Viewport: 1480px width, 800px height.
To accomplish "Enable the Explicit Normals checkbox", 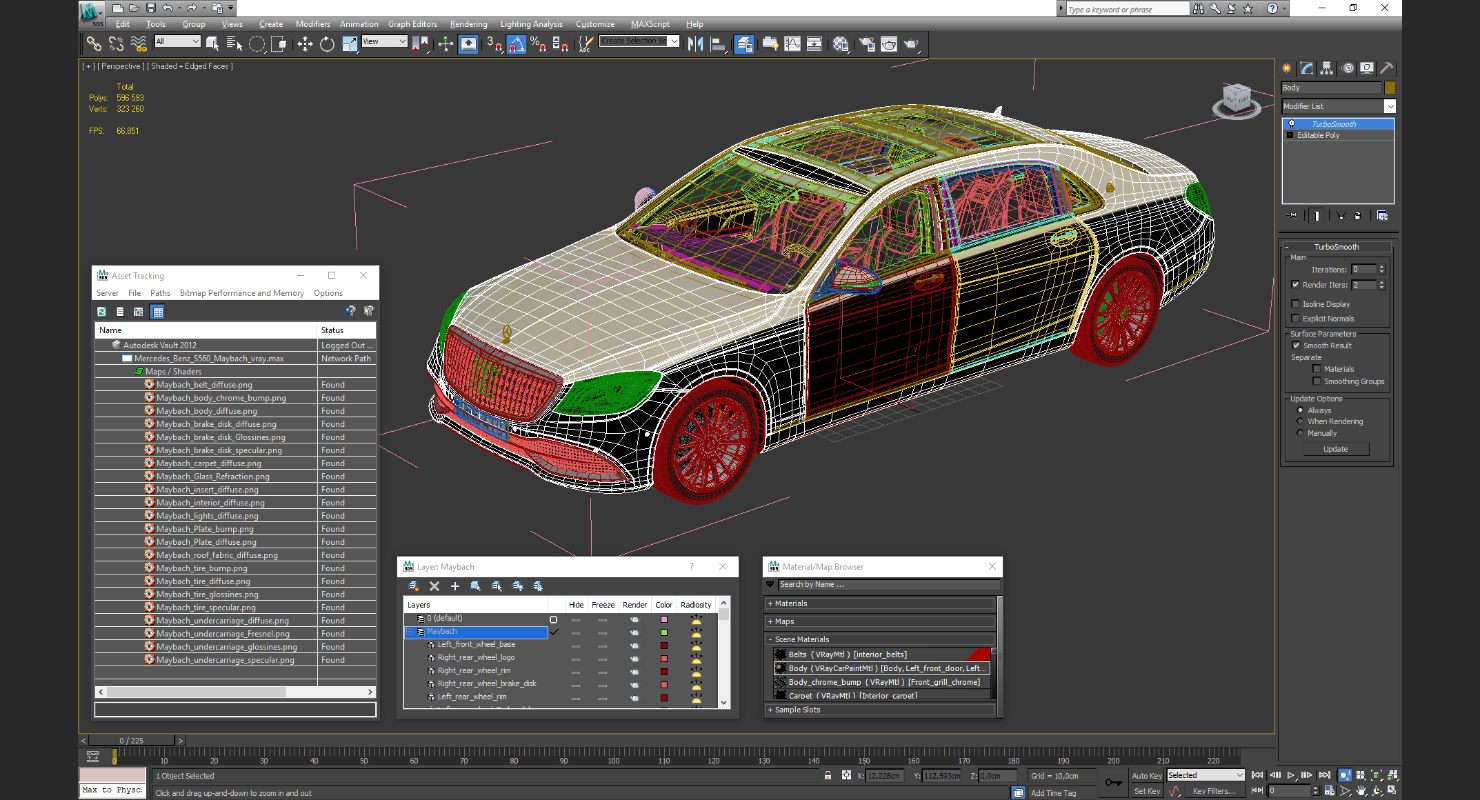I will tap(1296, 318).
